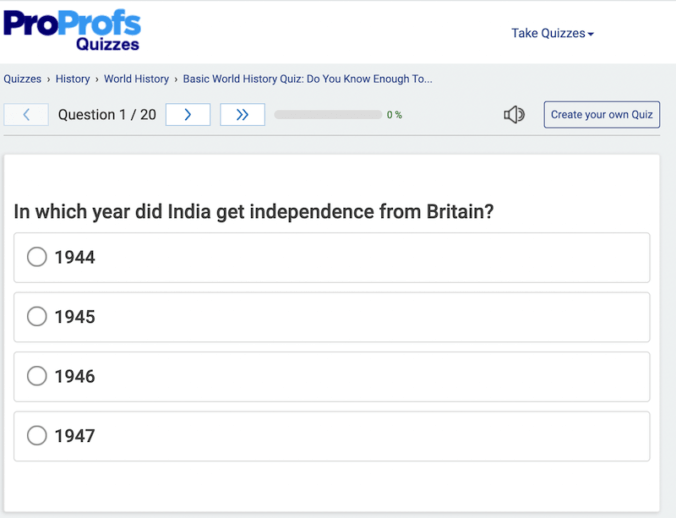Toggle the audio speaker icon
Screen dimensions: 676x518
pyautogui.click(x=514, y=115)
